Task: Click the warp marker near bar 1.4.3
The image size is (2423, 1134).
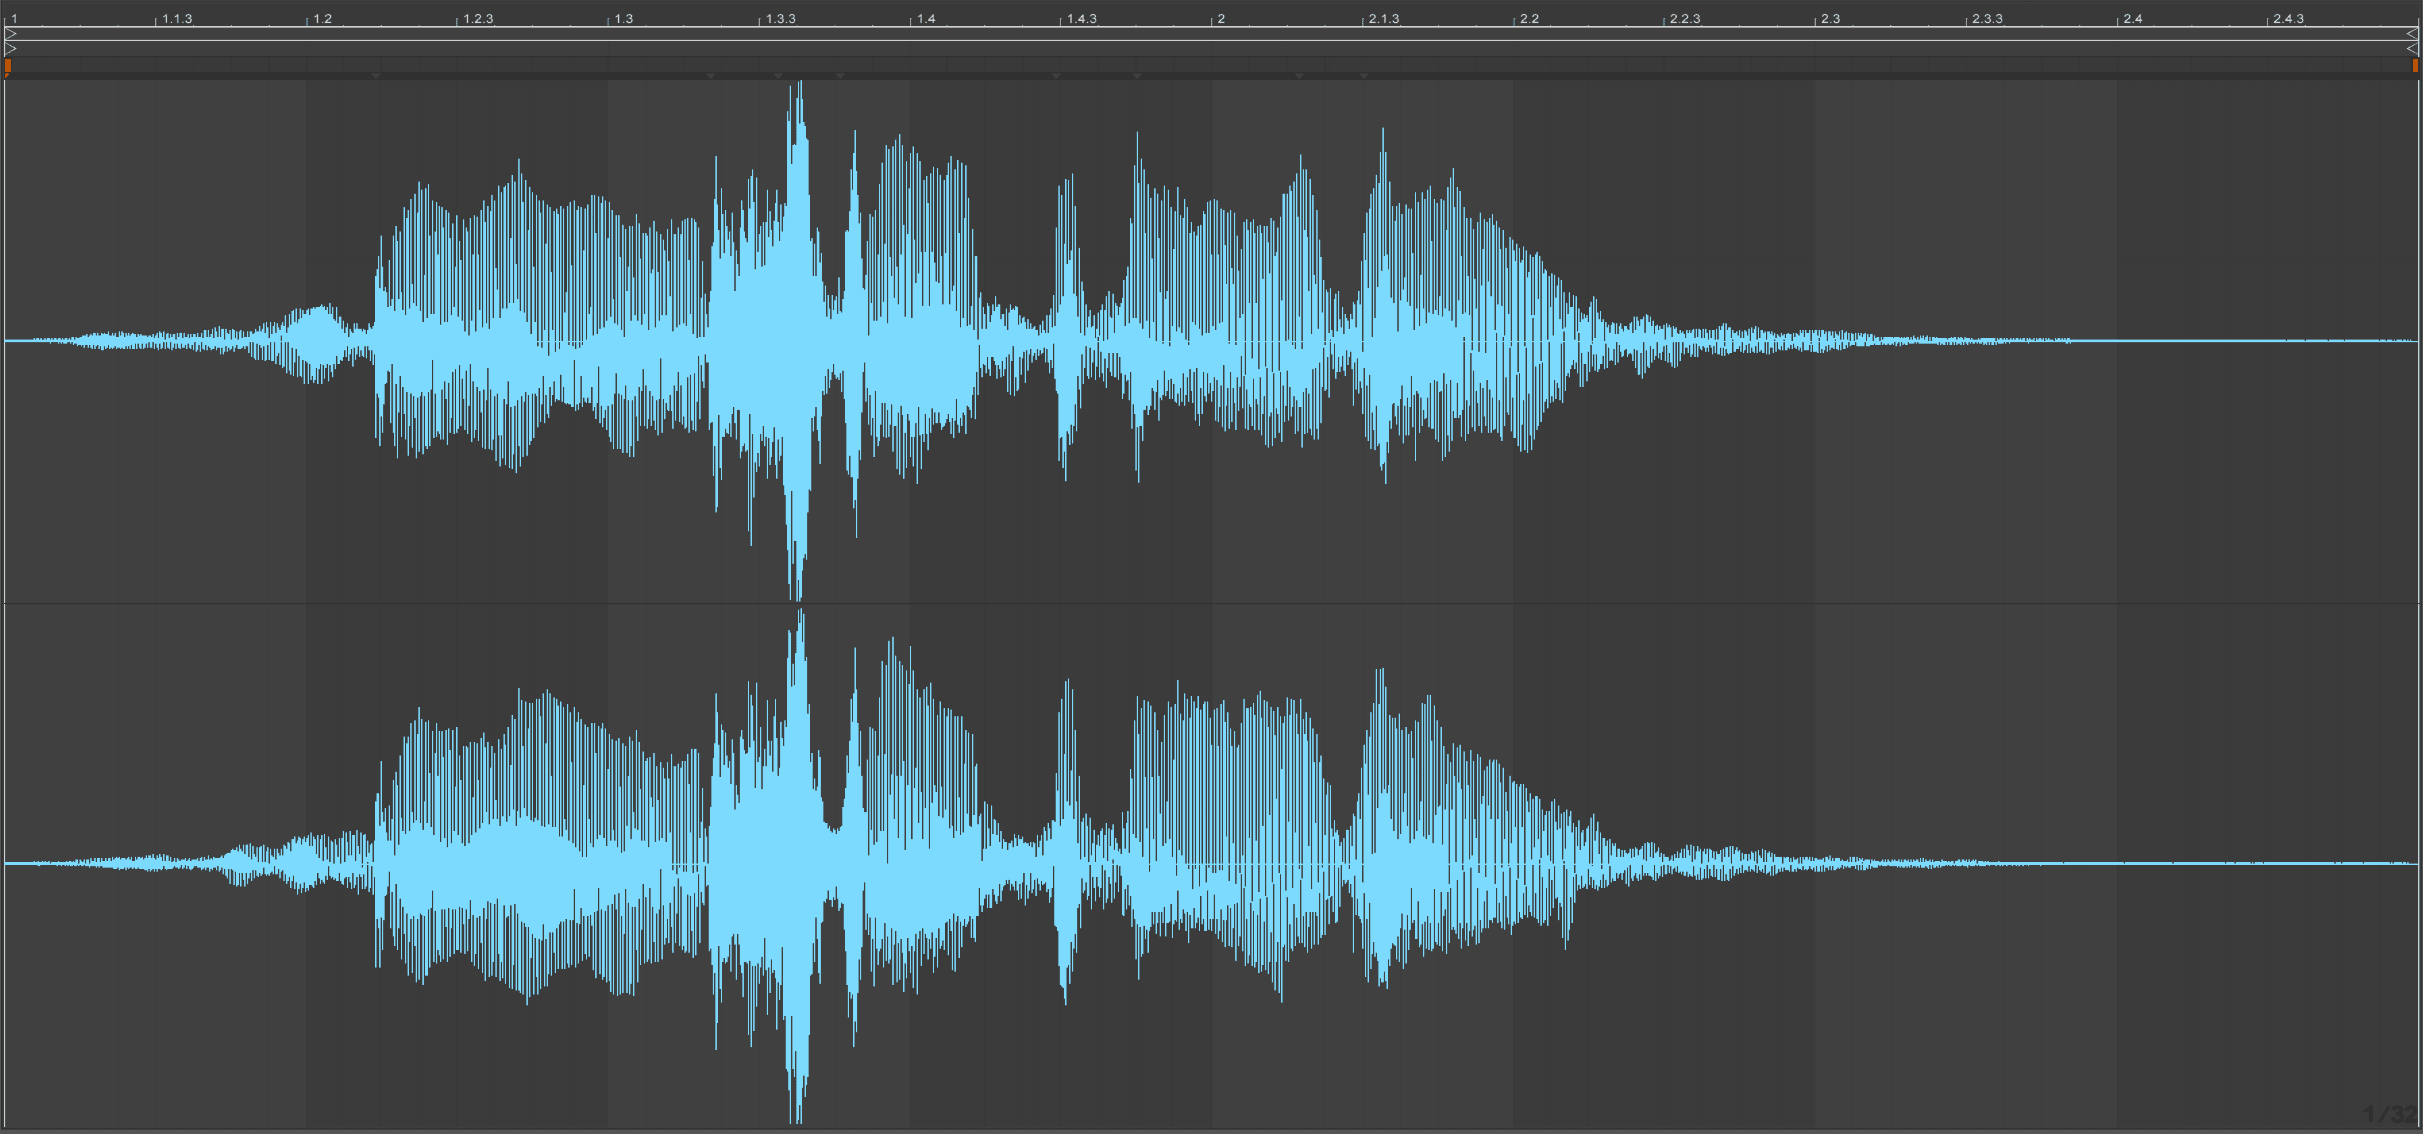Action: coord(1056,74)
